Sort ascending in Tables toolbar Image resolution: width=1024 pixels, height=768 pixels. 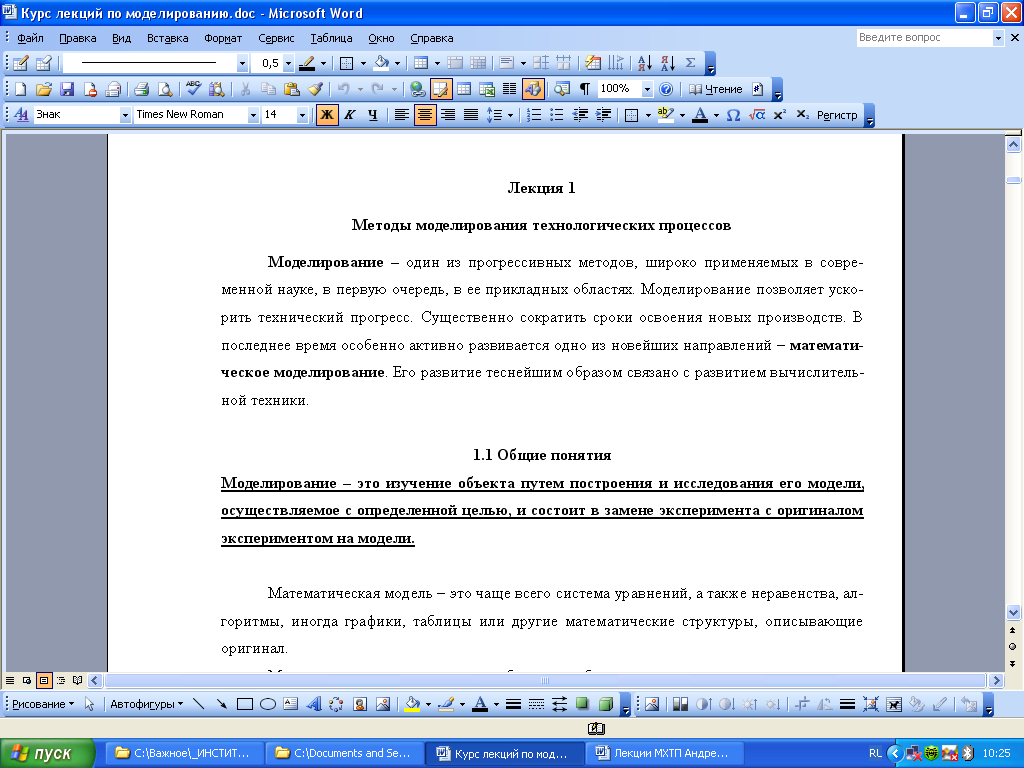click(645, 63)
